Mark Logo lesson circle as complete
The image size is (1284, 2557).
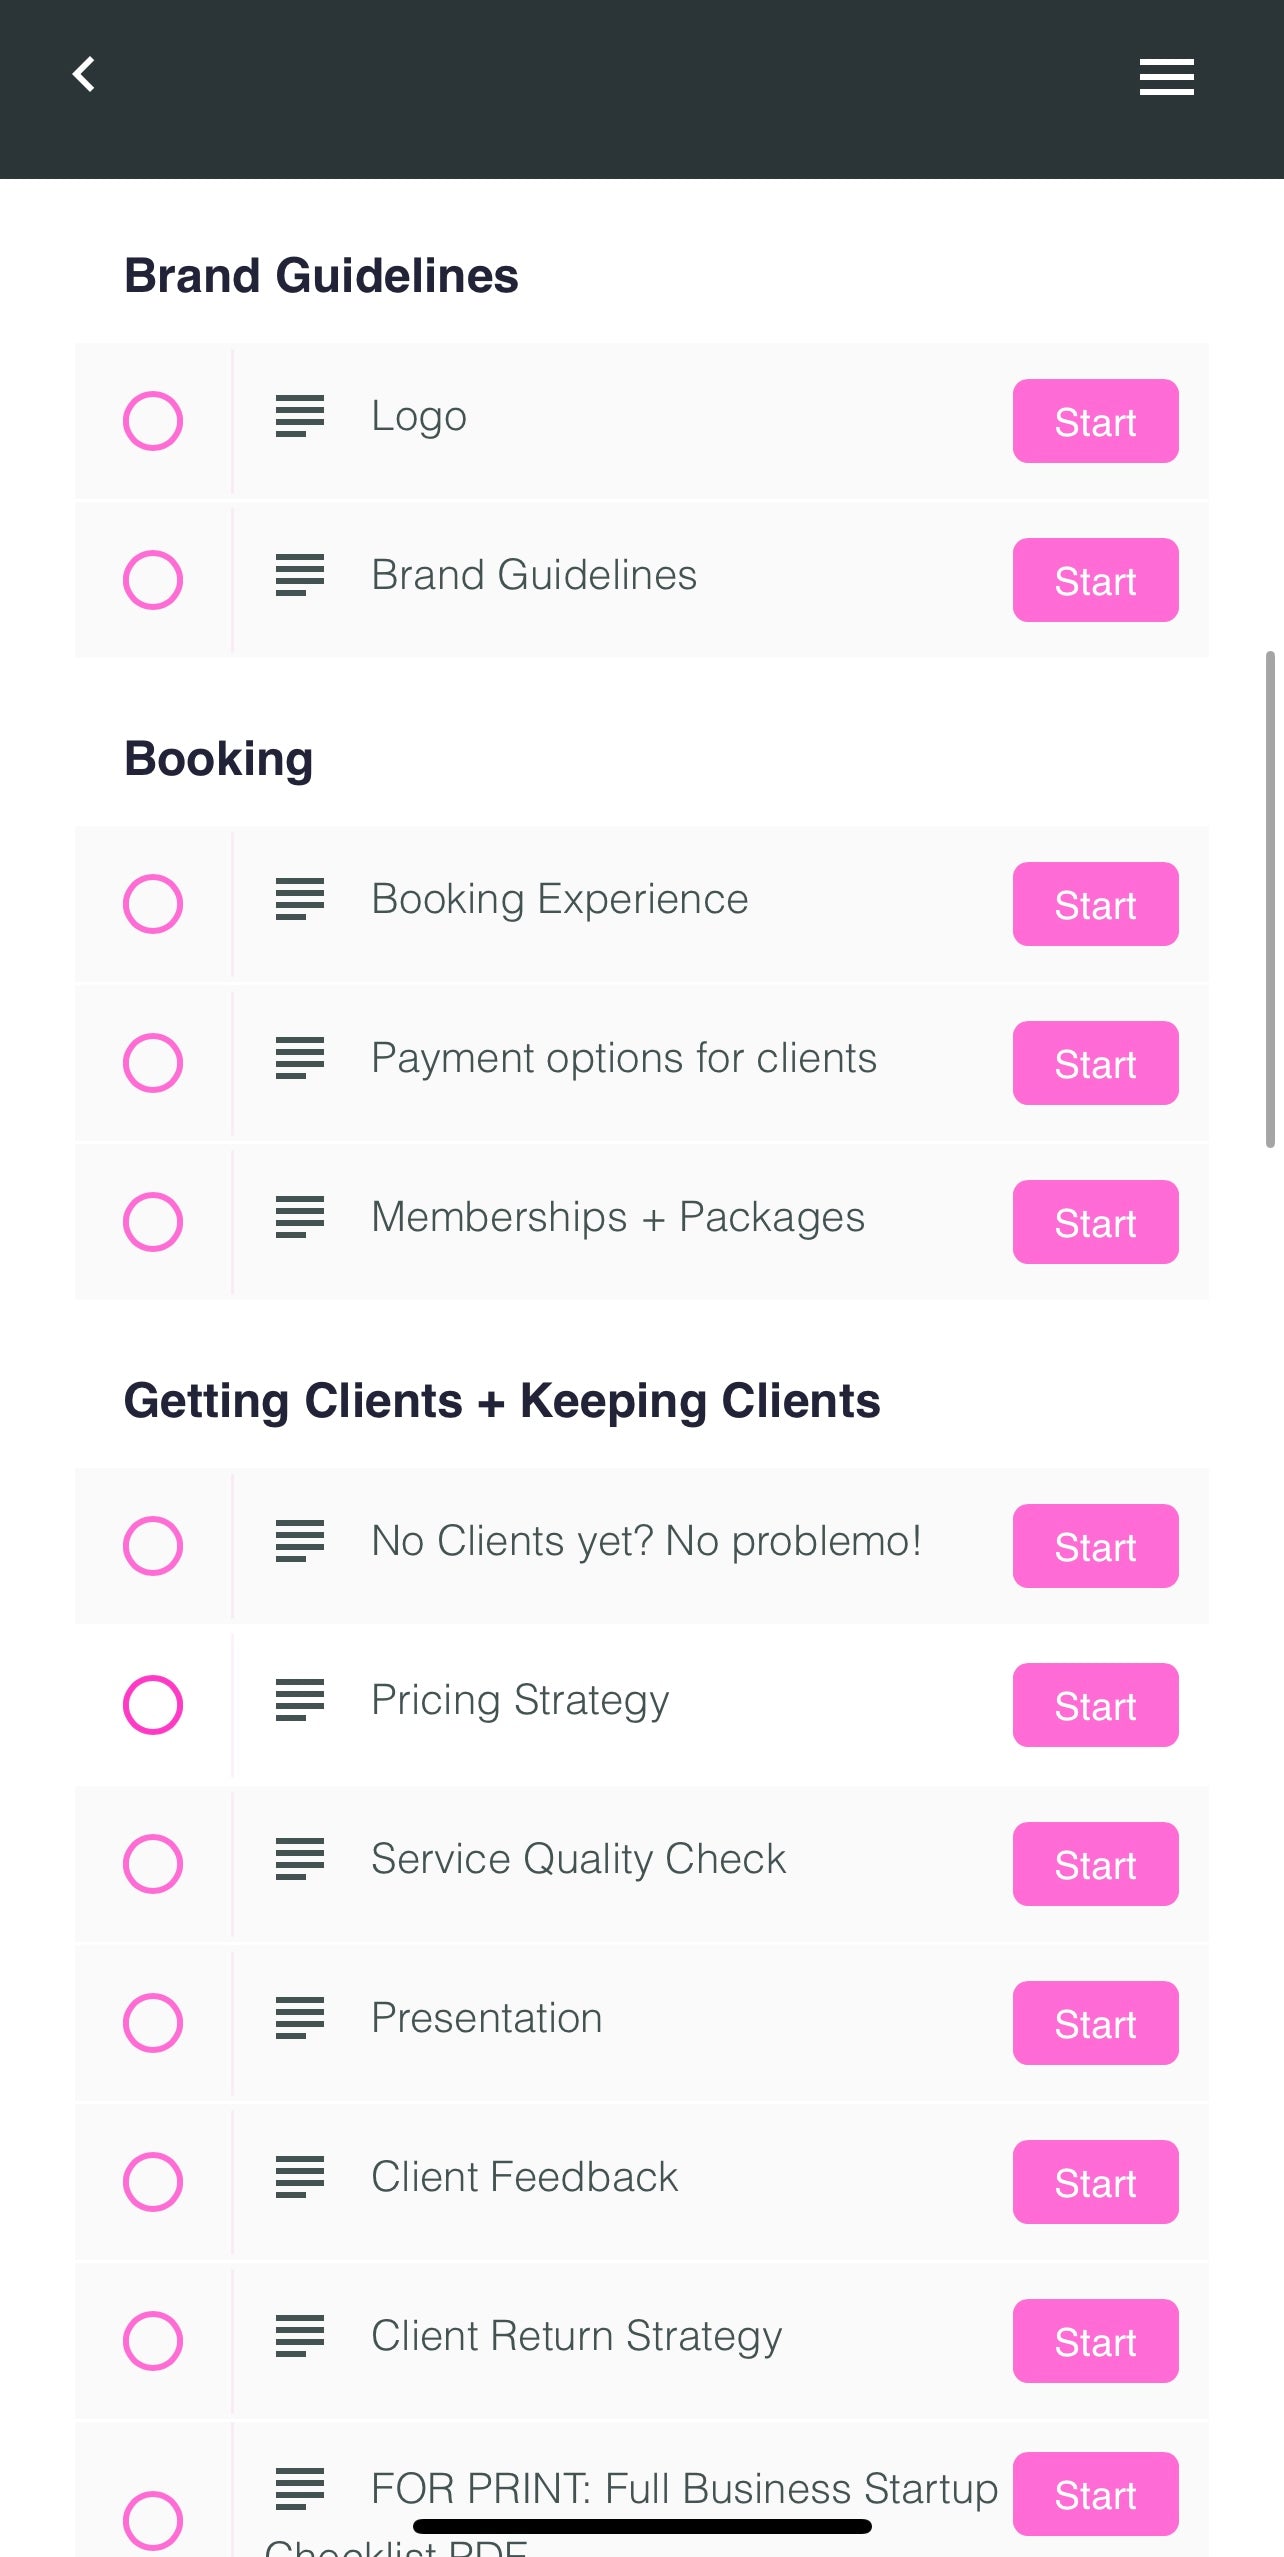click(x=153, y=421)
